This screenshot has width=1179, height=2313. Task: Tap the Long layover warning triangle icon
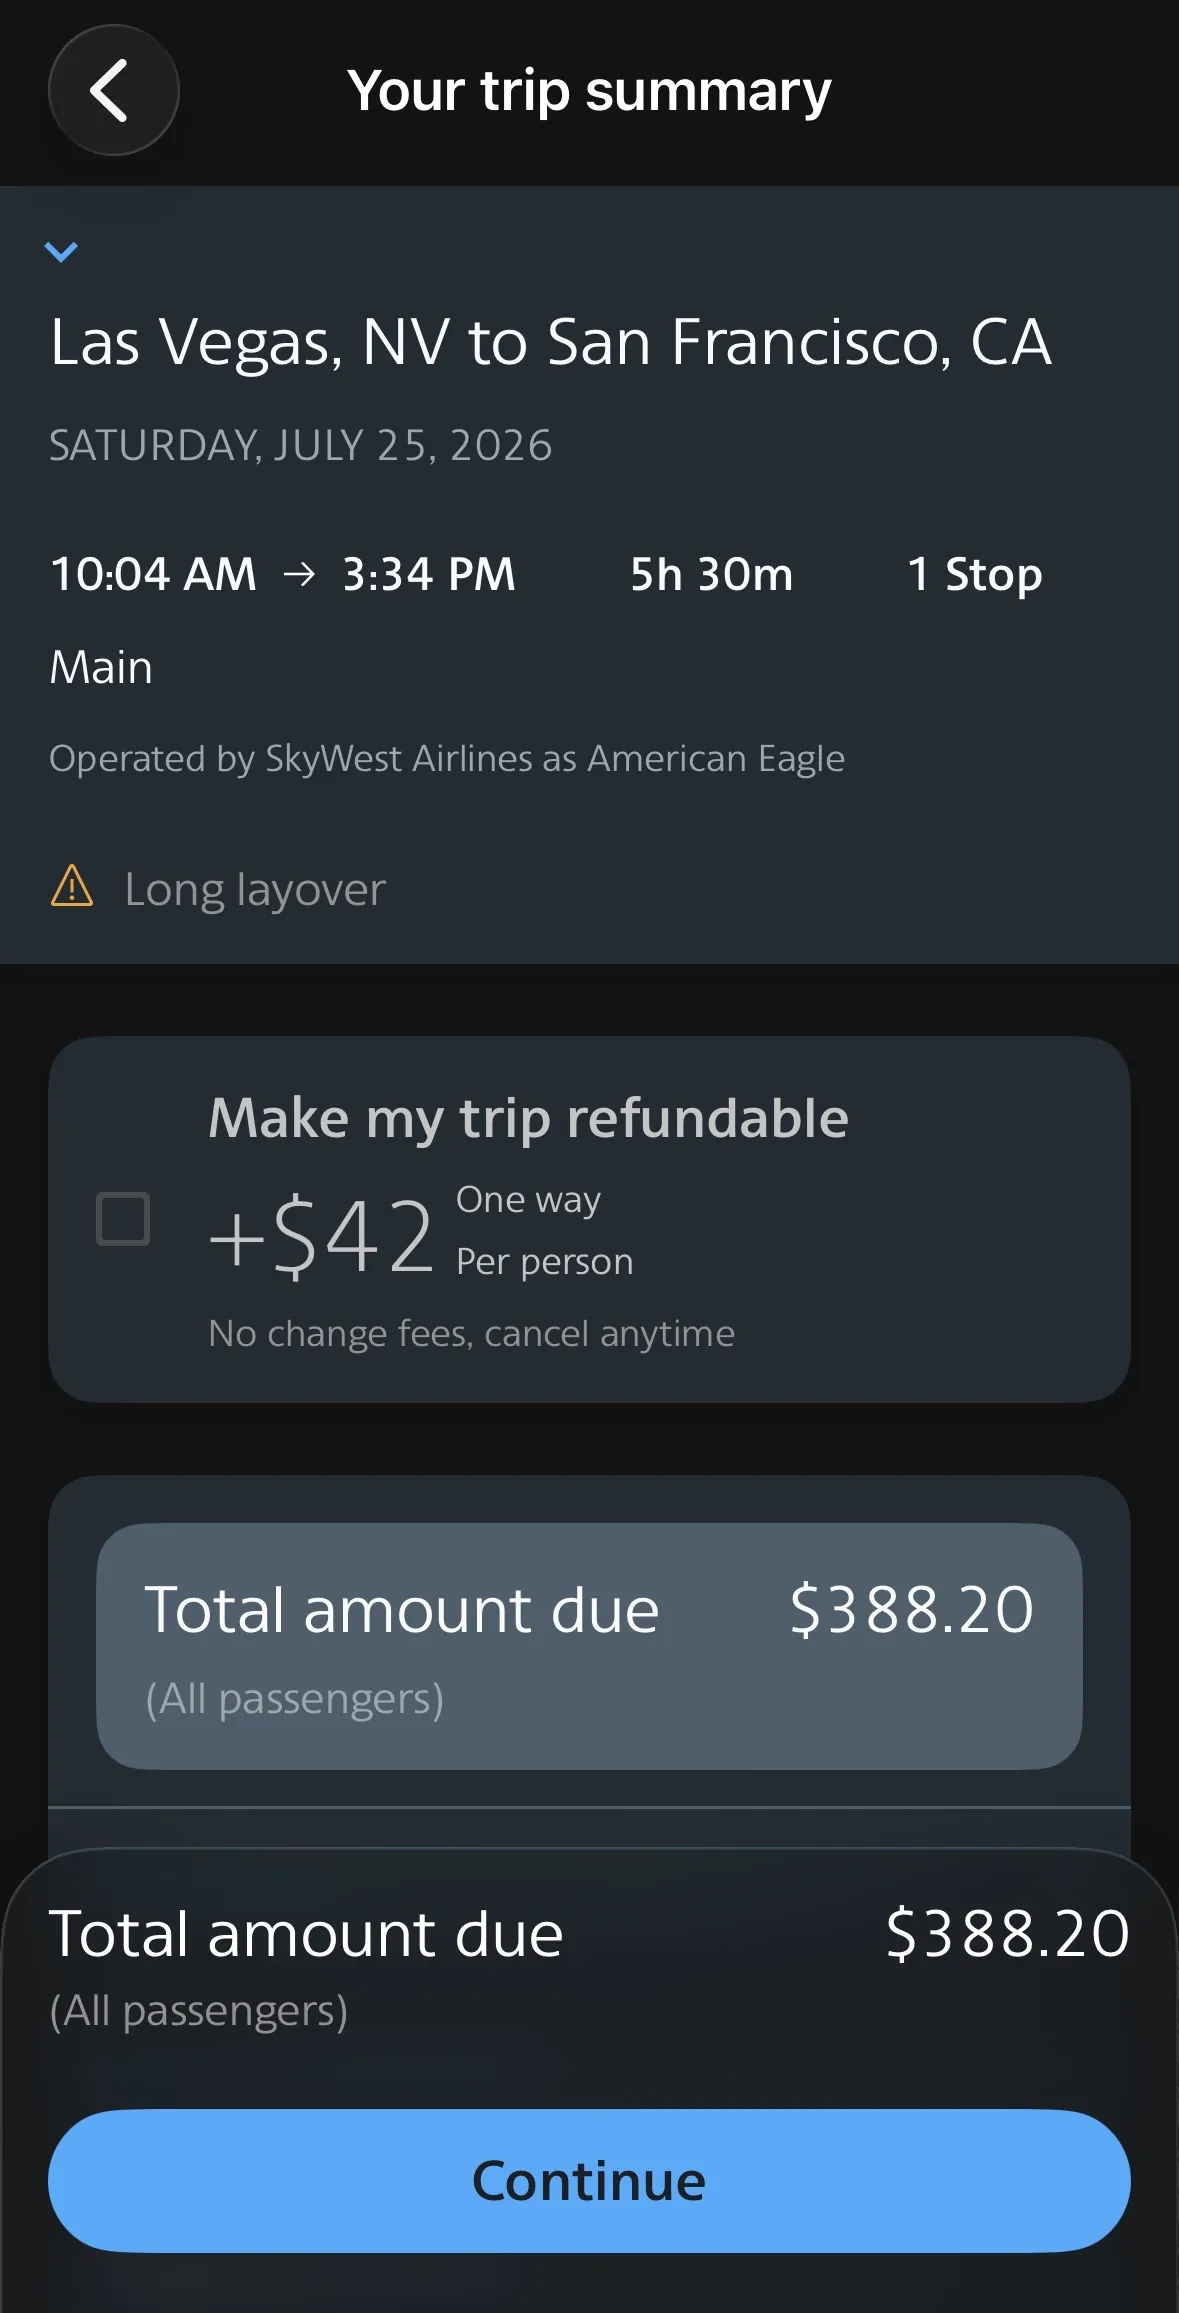[x=72, y=887]
